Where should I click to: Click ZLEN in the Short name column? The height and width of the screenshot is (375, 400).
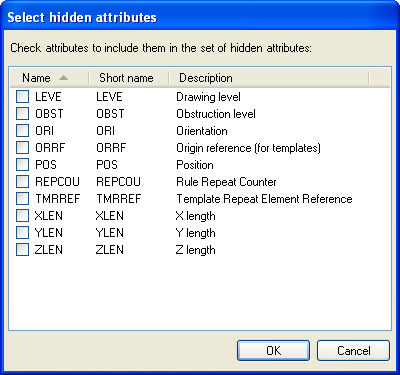point(109,250)
